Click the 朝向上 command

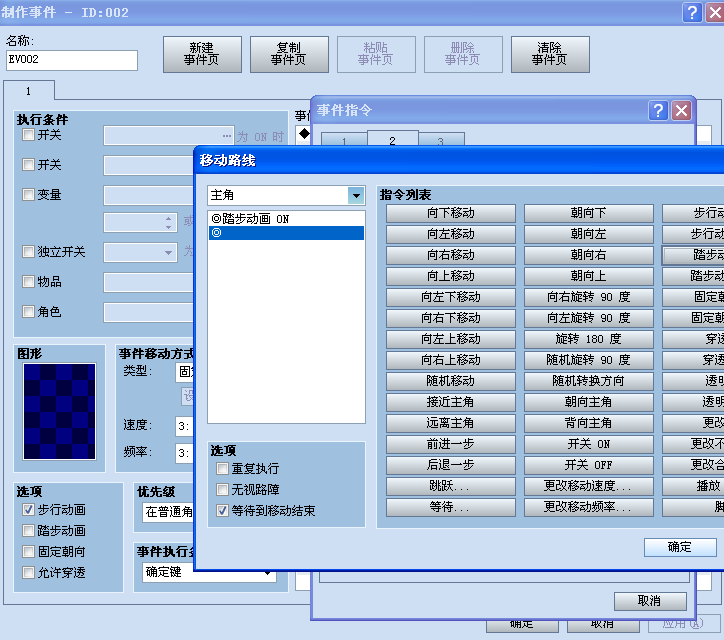[589, 276]
